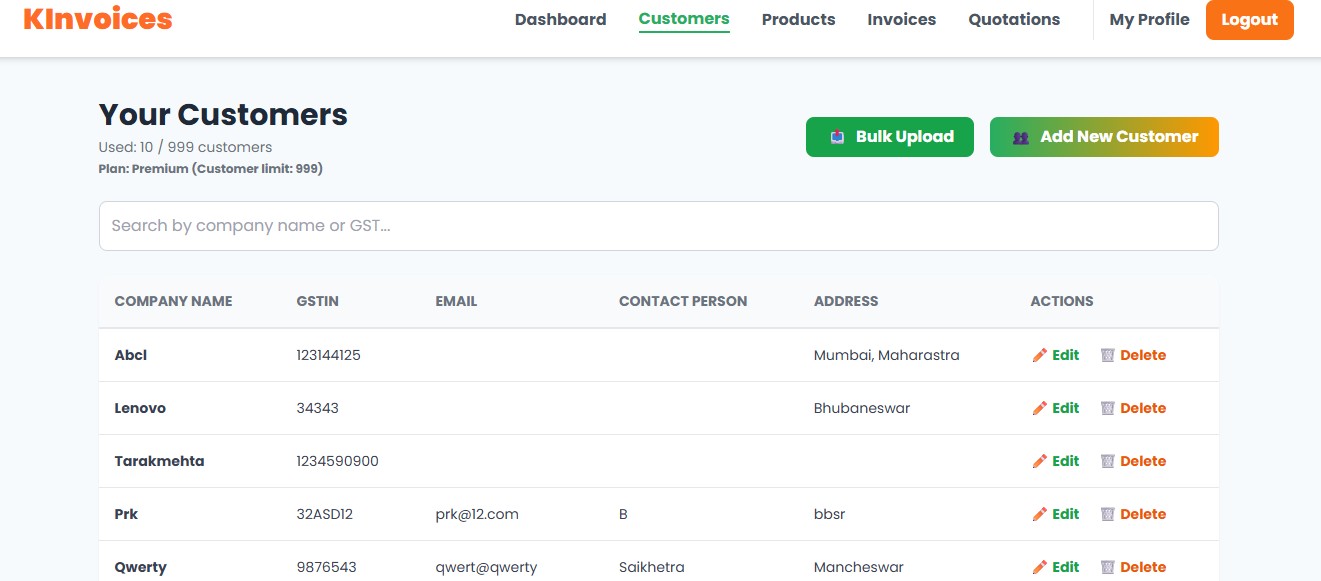Click the people icon on Add New Customer

[1020, 137]
